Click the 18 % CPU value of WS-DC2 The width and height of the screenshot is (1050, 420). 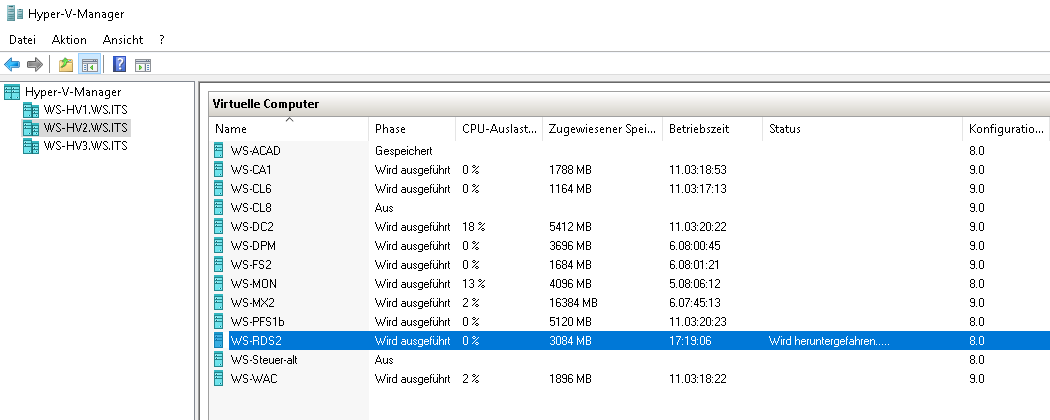[x=473, y=226]
